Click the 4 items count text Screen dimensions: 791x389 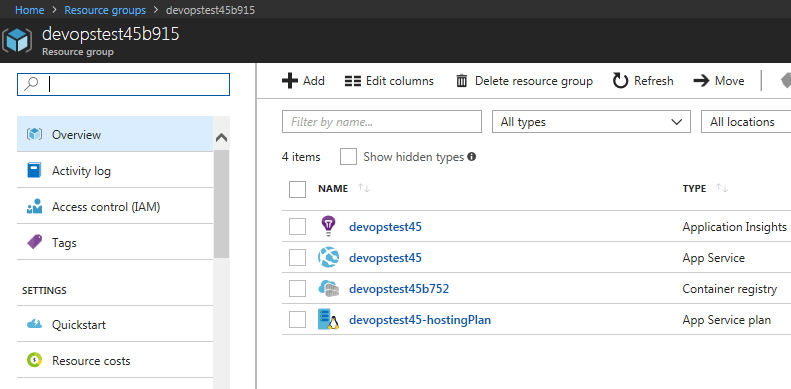tap(301, 157)
